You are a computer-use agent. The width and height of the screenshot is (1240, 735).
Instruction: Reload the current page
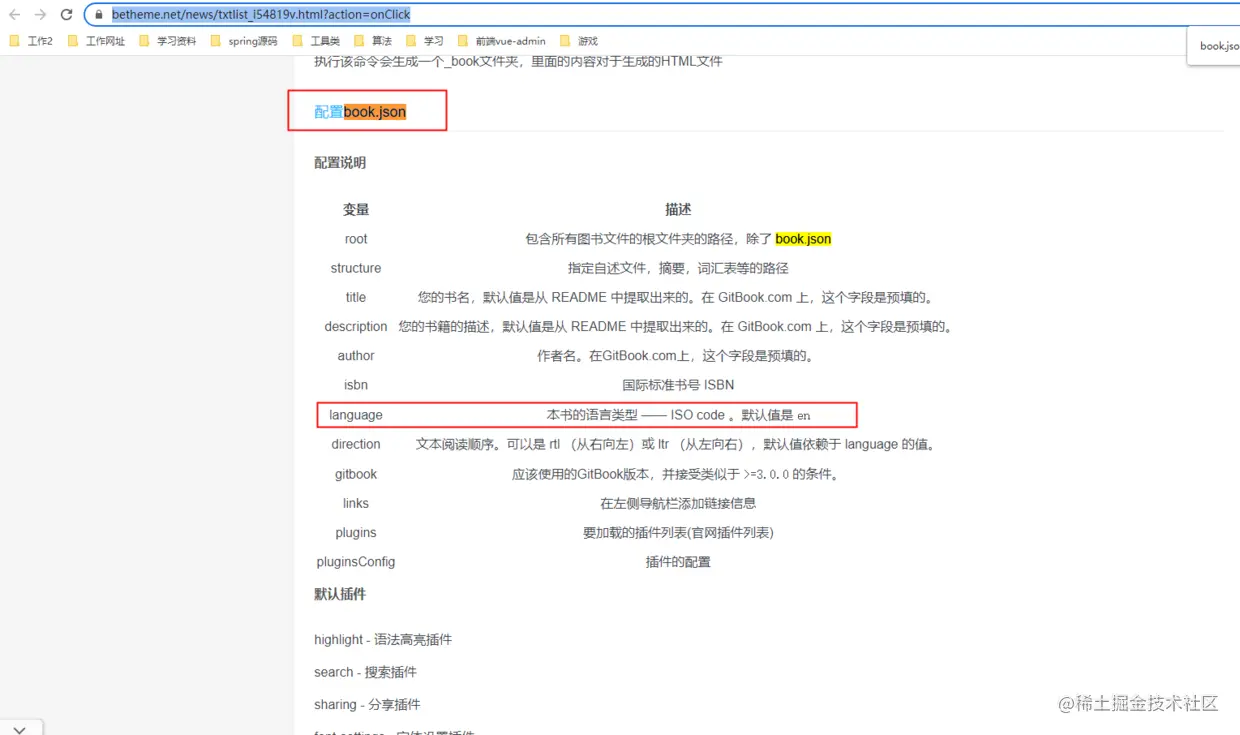[66, 15]
